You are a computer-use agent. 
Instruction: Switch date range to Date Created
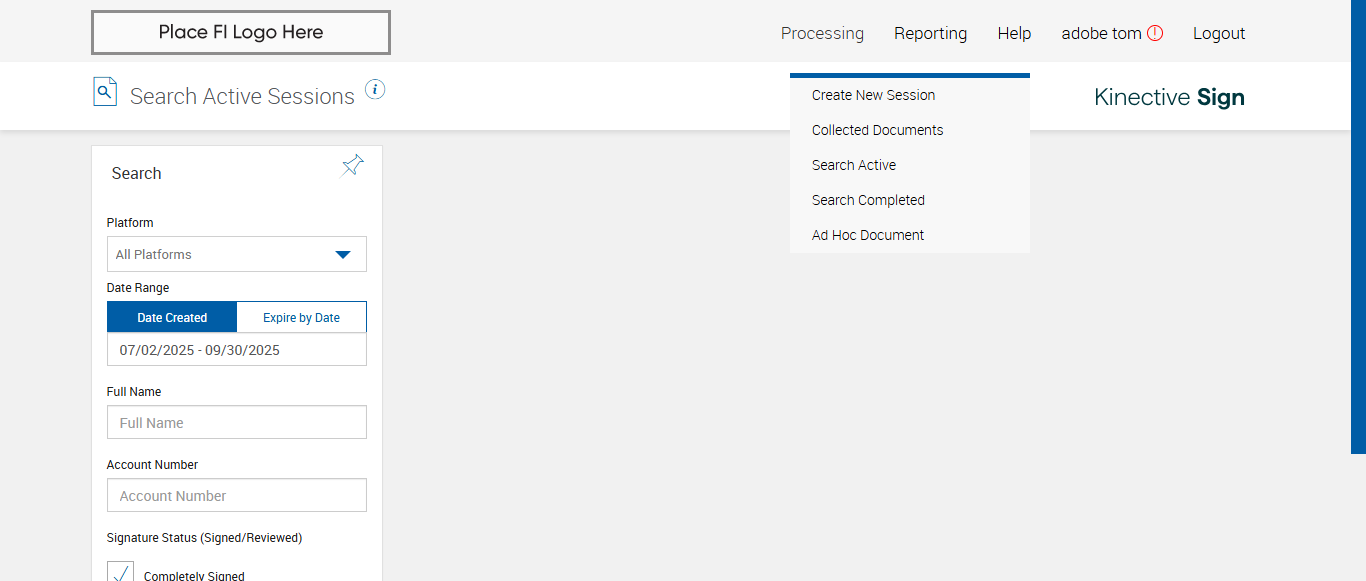pos(172,317)
